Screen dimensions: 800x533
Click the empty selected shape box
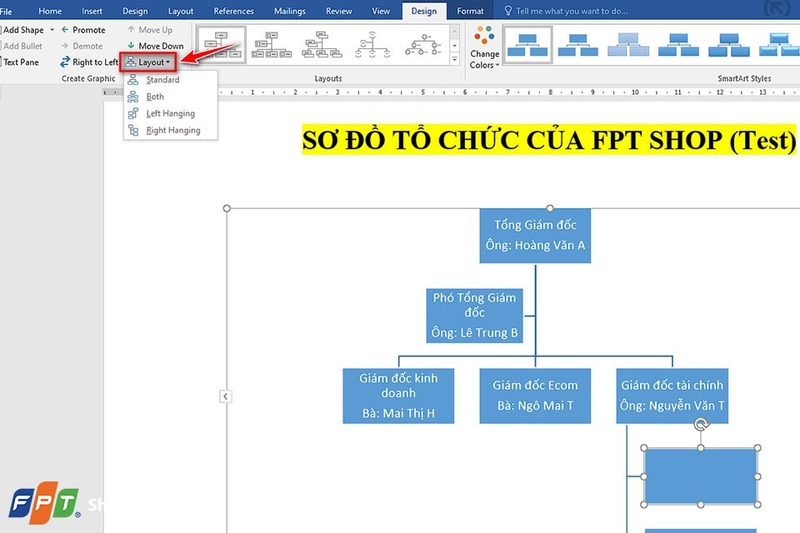701,476
